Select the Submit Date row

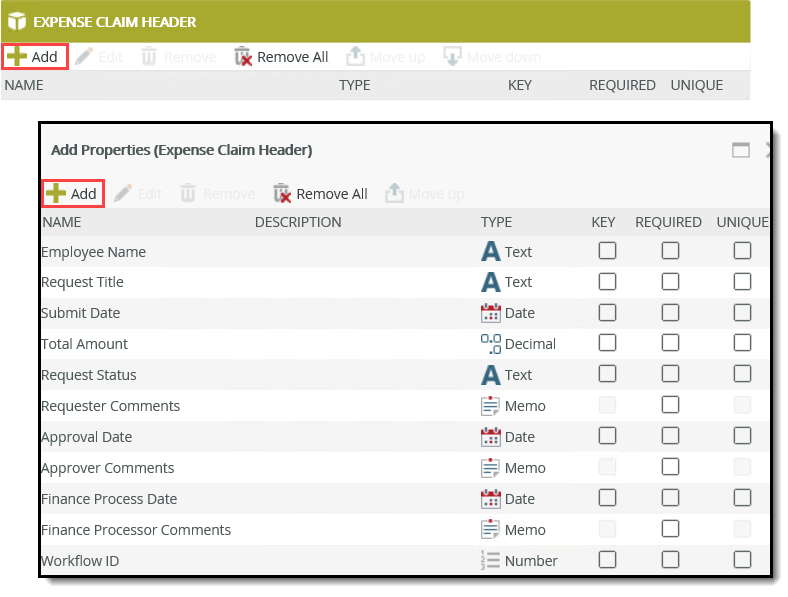click(405, 313)
